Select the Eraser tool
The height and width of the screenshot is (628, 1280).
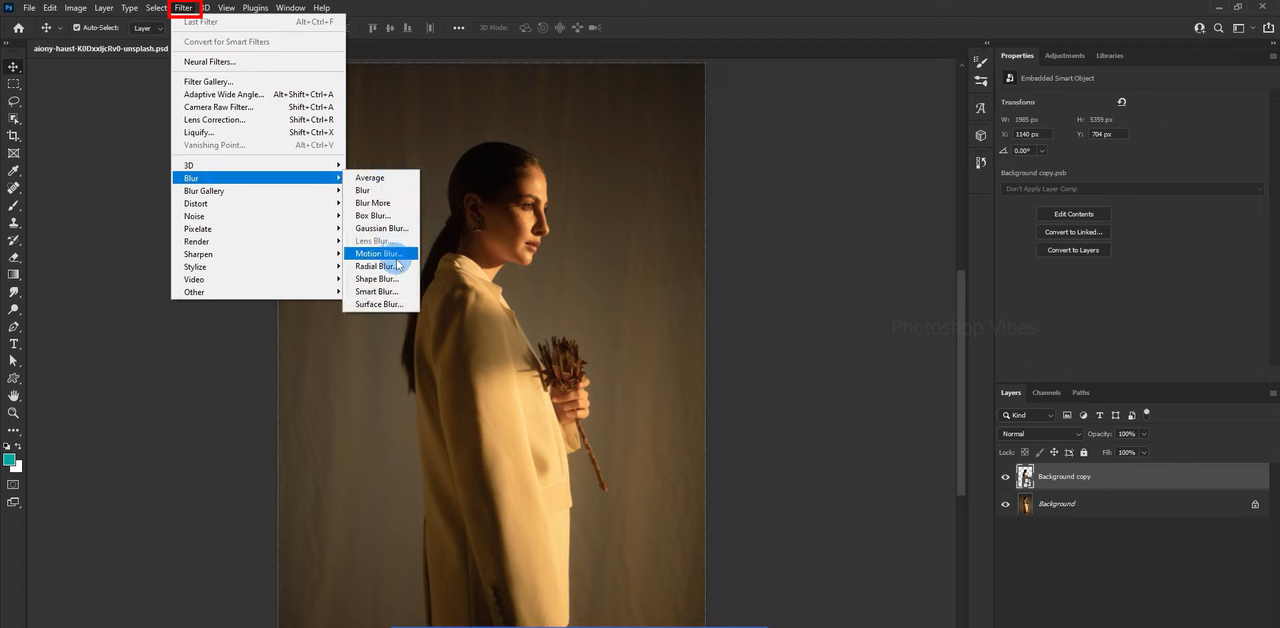tap(13, 257)
